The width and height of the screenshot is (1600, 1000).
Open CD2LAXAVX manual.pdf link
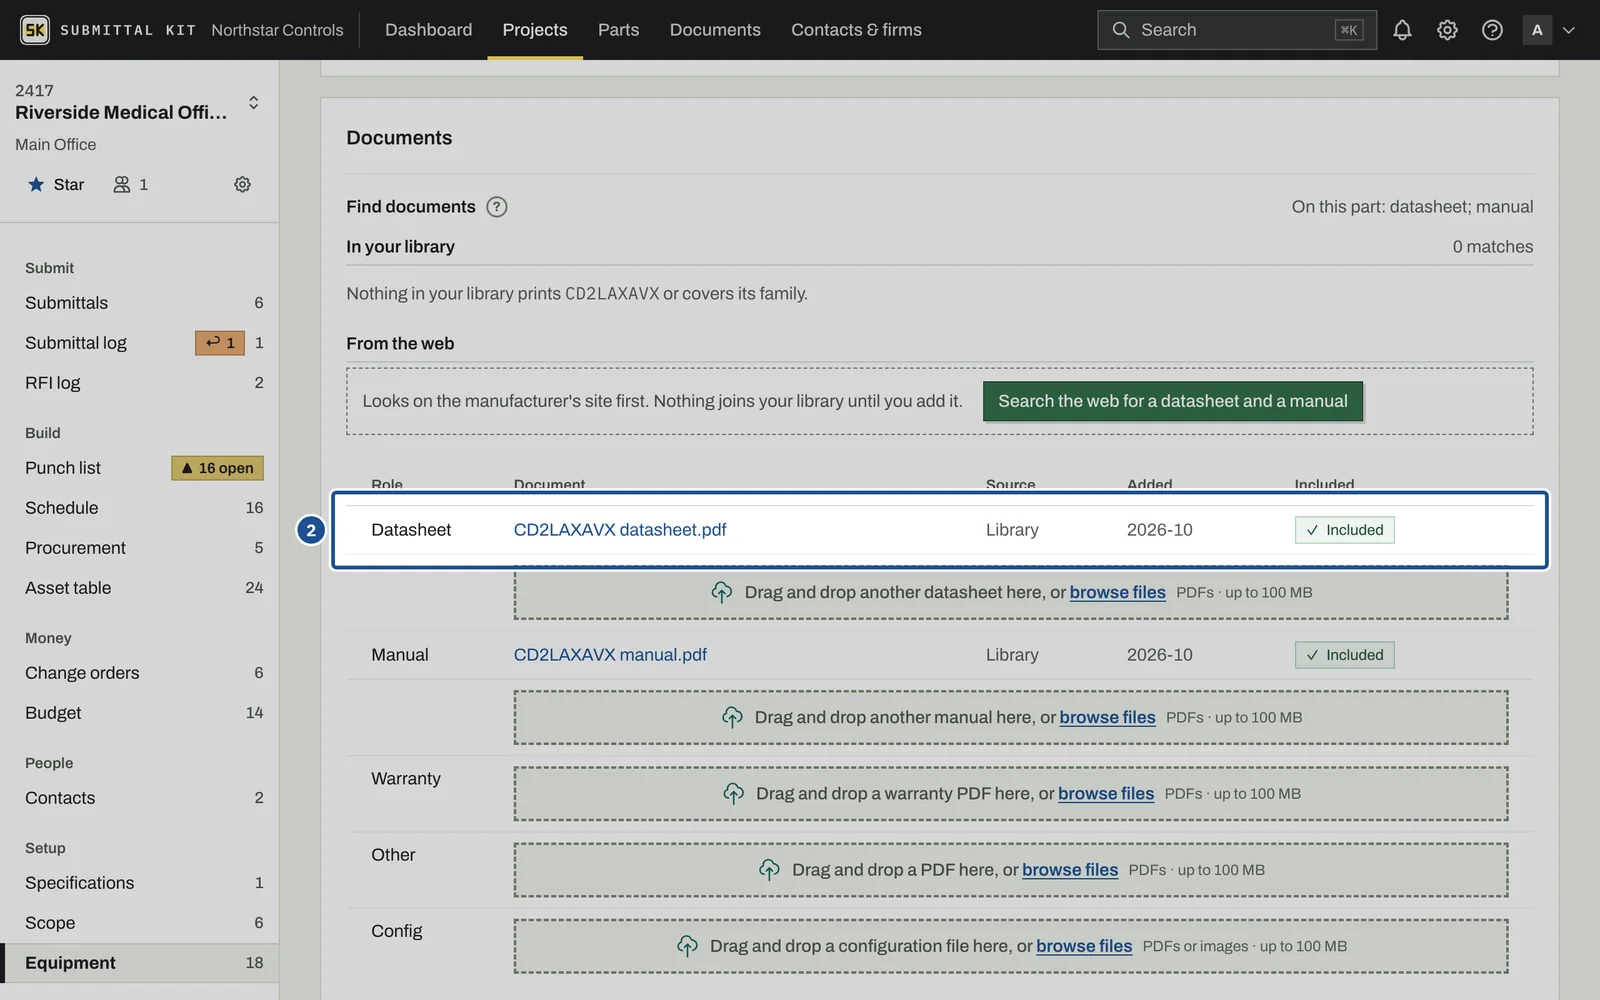click(610, 655)
